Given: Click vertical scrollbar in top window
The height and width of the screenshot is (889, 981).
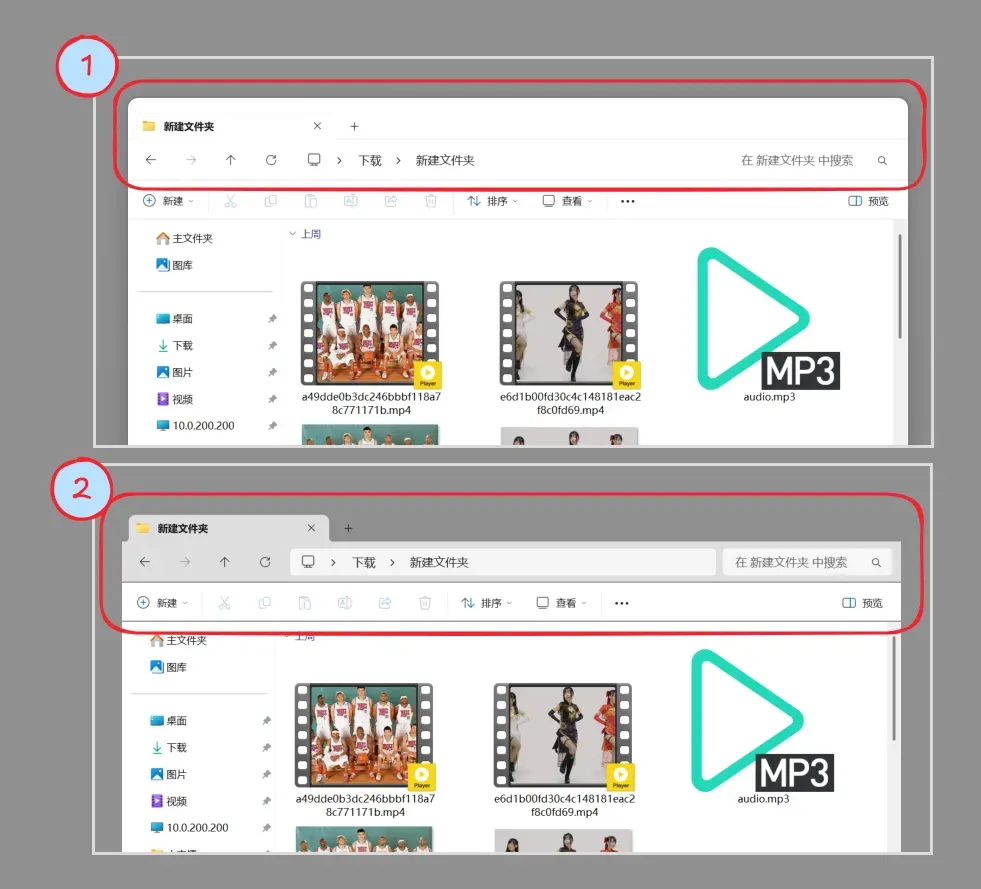Looking at the screenshot, I should [x=900, y=286].
